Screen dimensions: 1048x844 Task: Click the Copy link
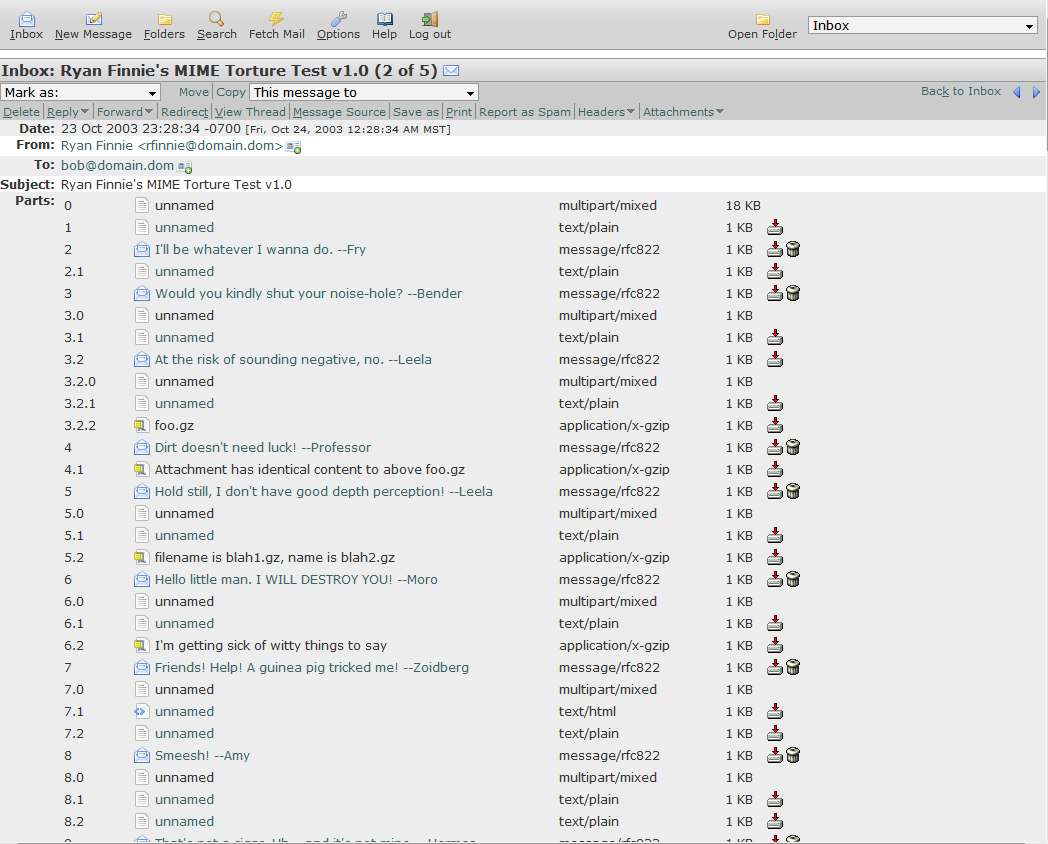pyautogui.click(x=231, y=92)
